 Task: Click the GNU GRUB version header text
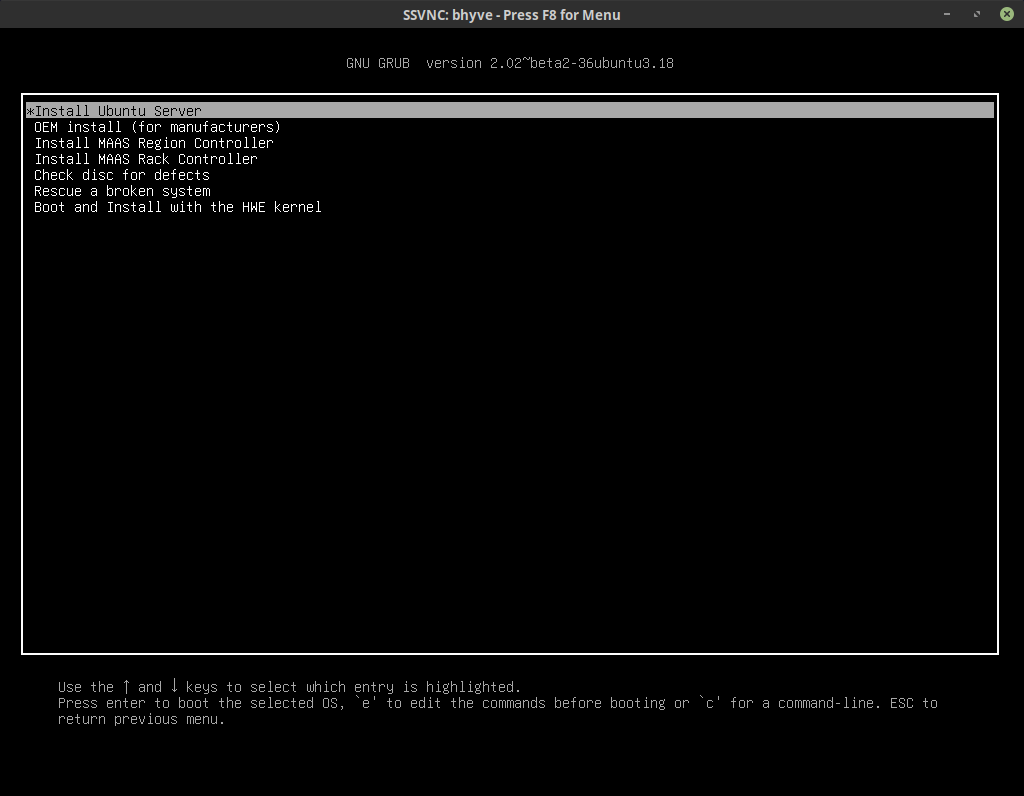click(509, 63)
